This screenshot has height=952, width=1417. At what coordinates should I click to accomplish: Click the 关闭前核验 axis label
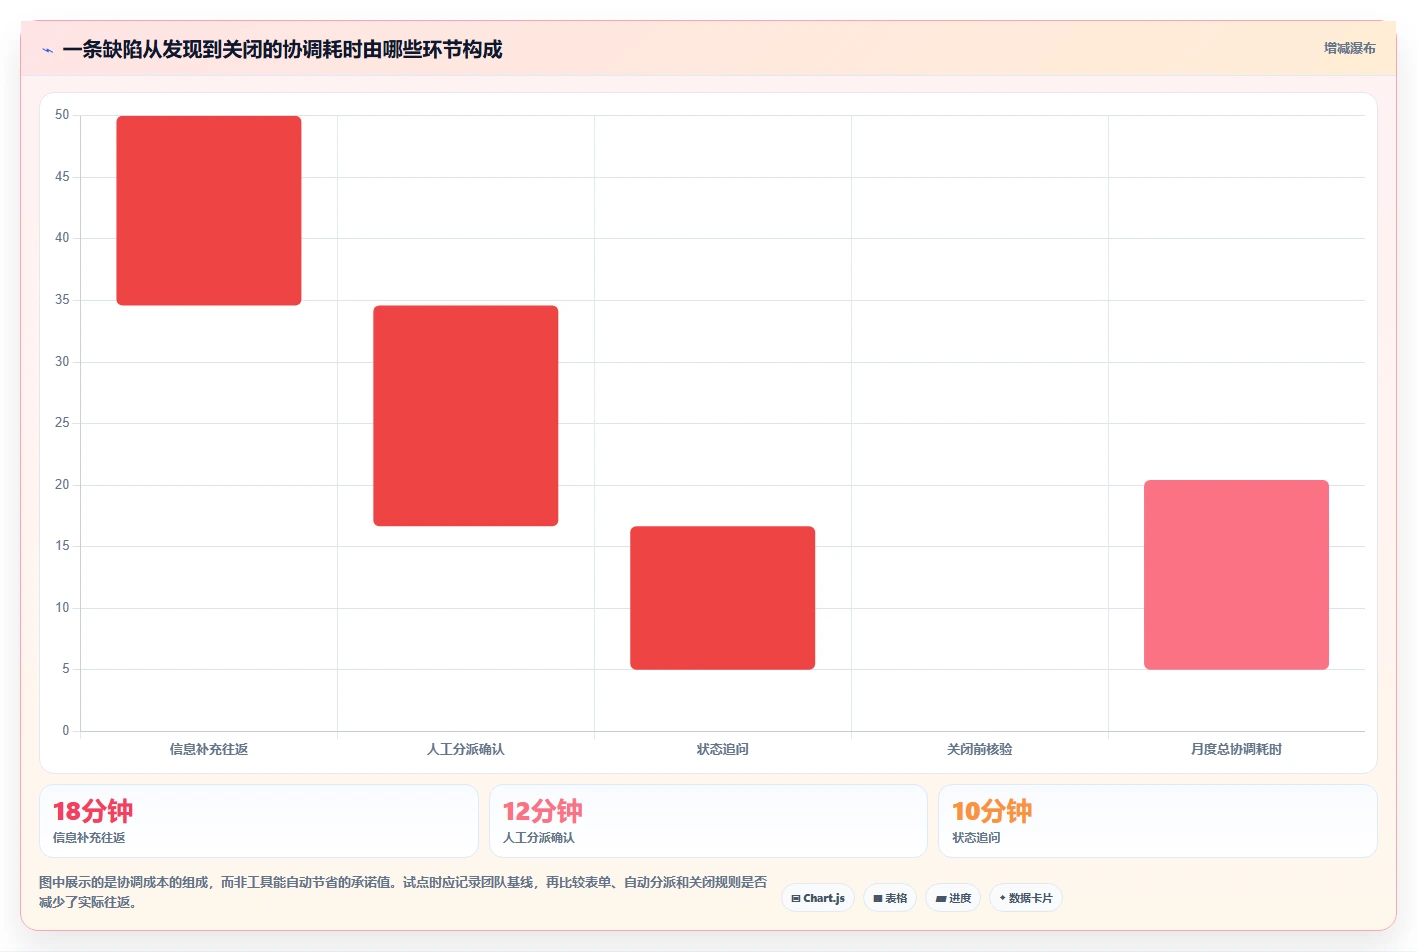click(x=980, y=749)
